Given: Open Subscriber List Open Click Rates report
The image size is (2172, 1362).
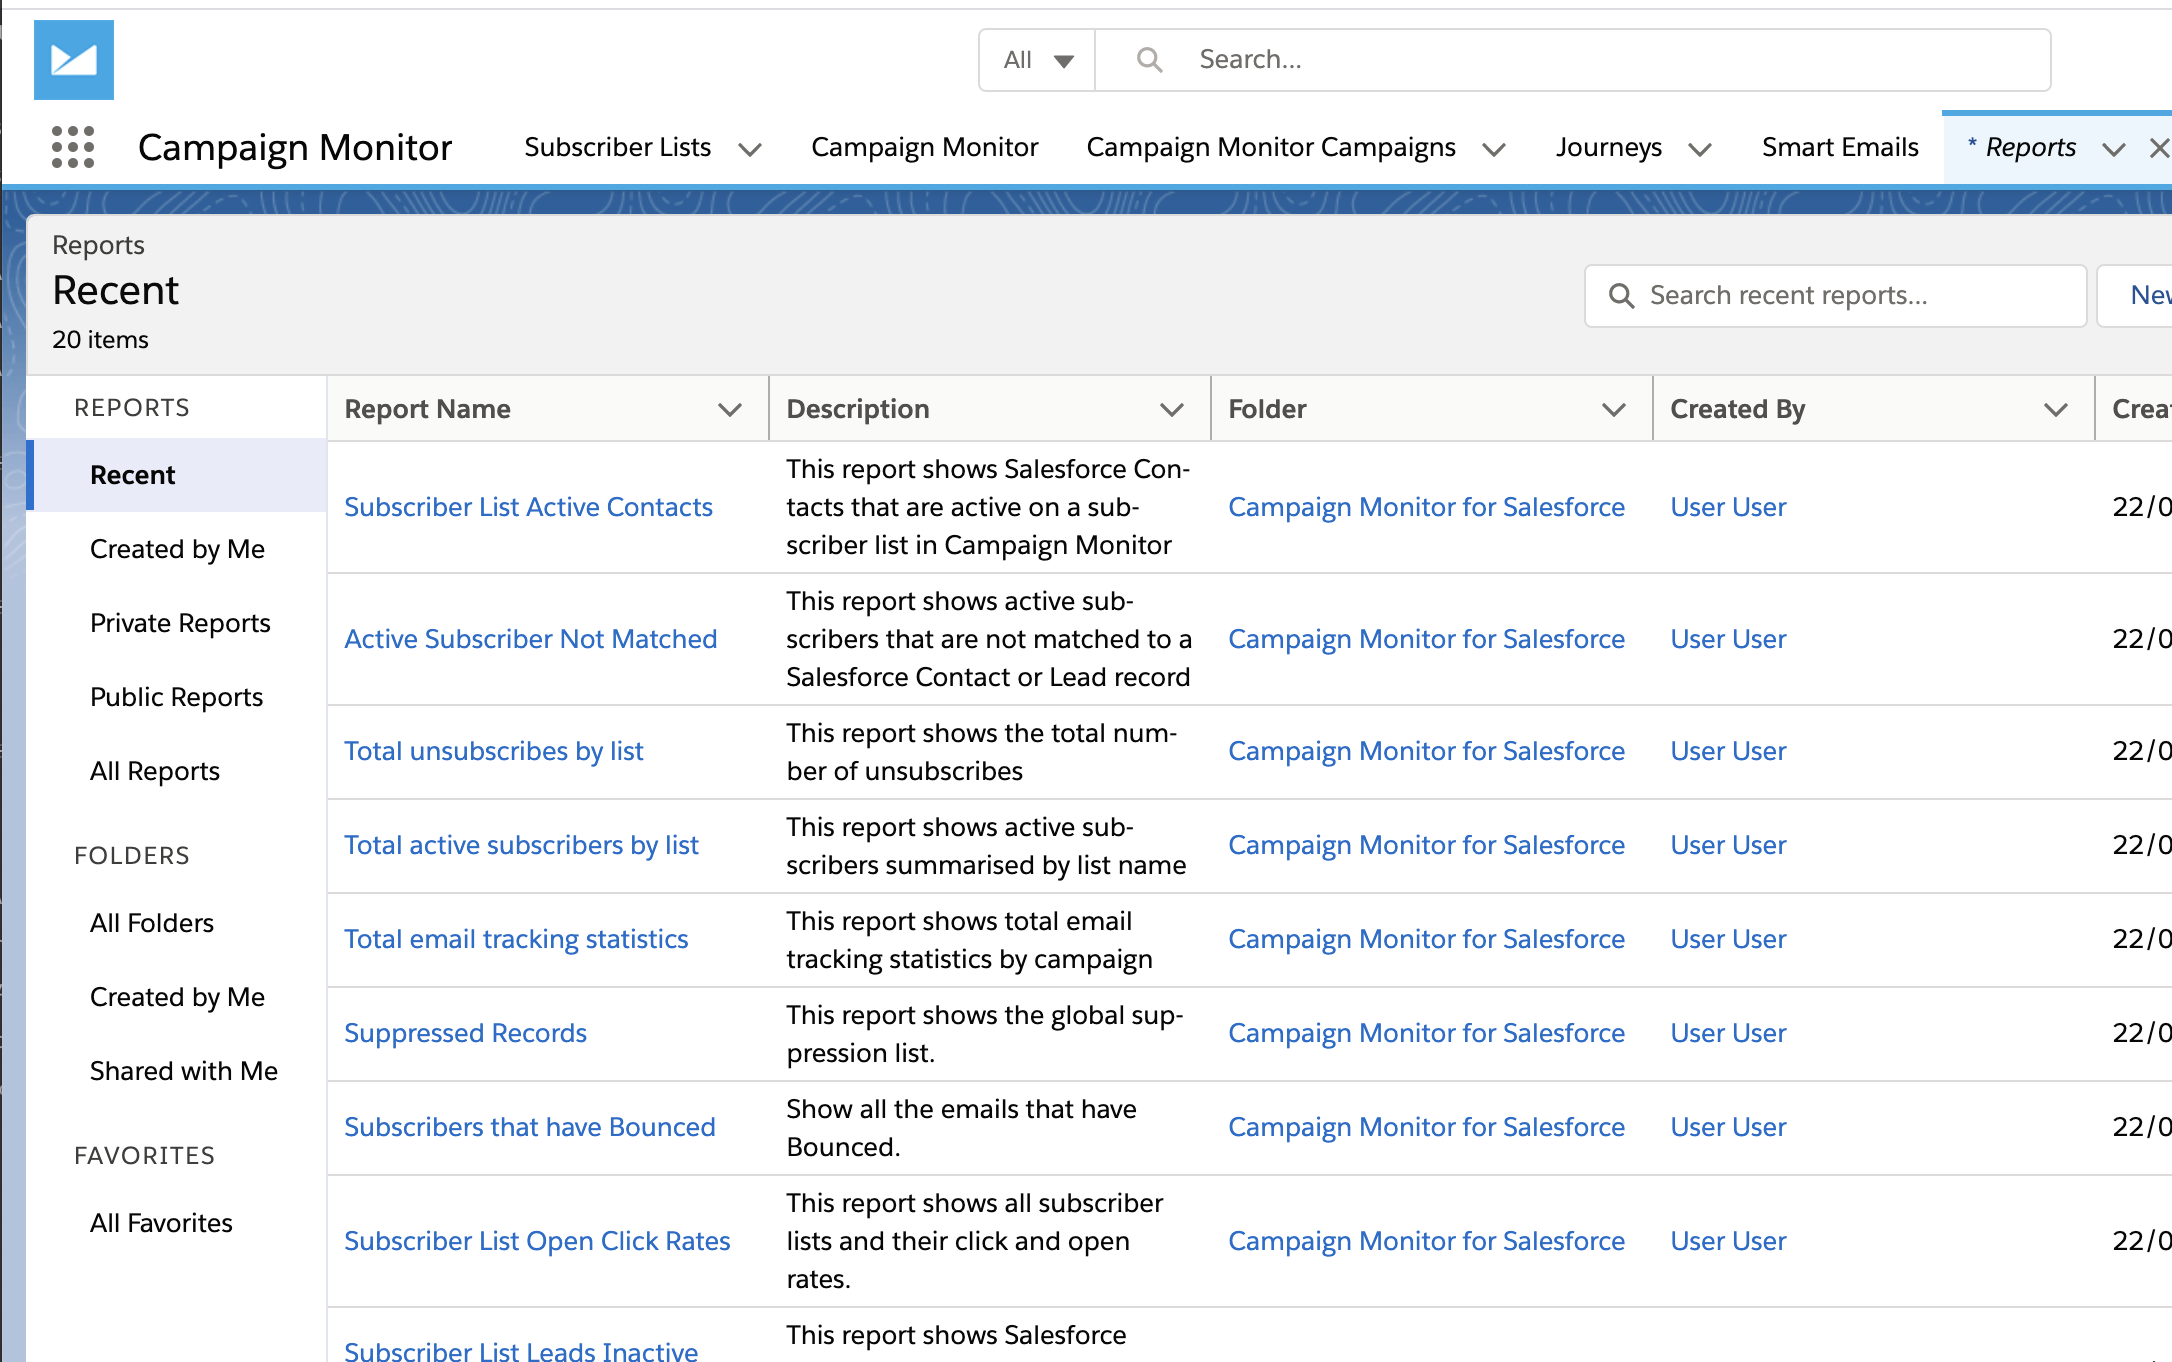Looking at the screenshot, I should click(537, 1241).
